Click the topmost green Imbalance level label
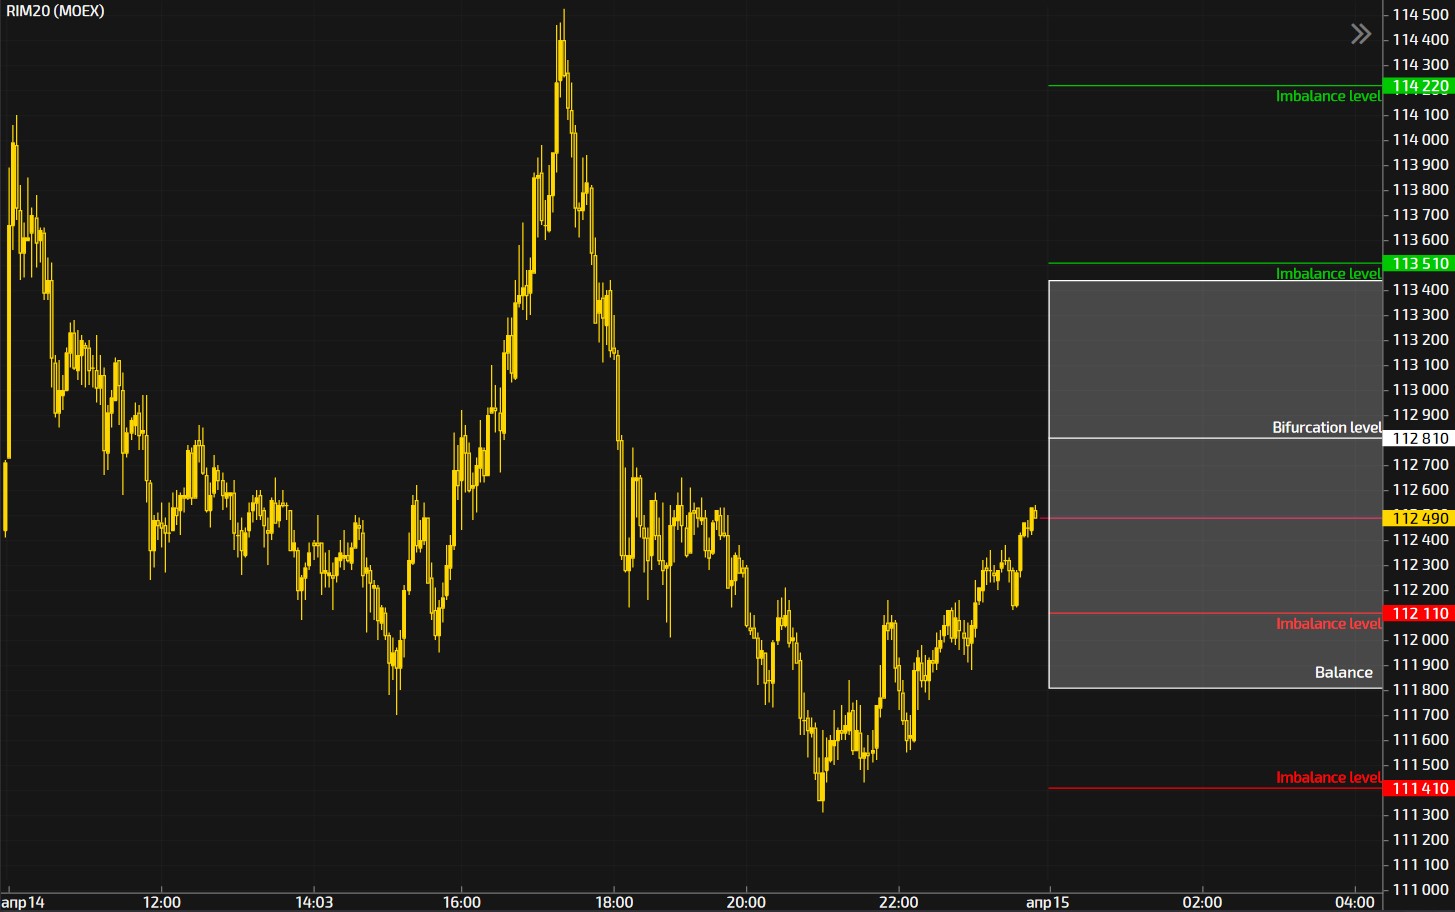1455x912 pixels. pyautogui.click(x=1327, y=97)
